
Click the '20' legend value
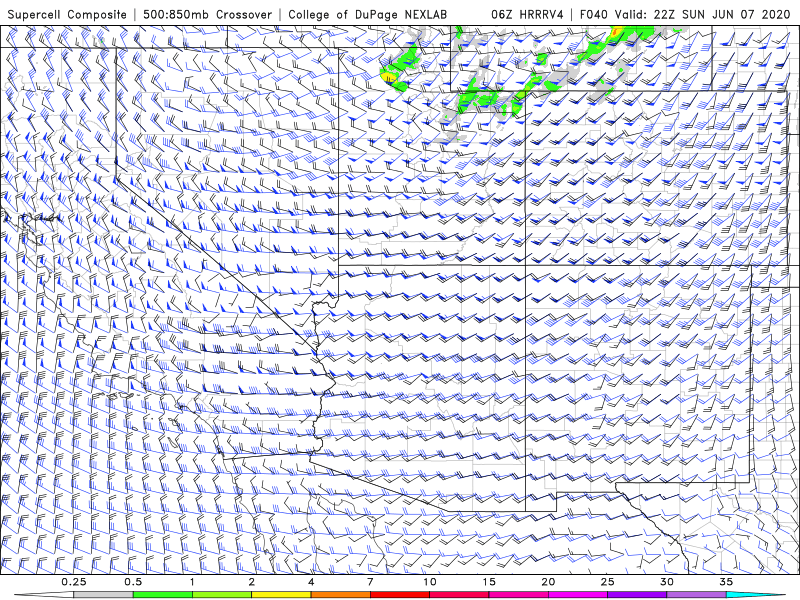click(x=548, y=582)
